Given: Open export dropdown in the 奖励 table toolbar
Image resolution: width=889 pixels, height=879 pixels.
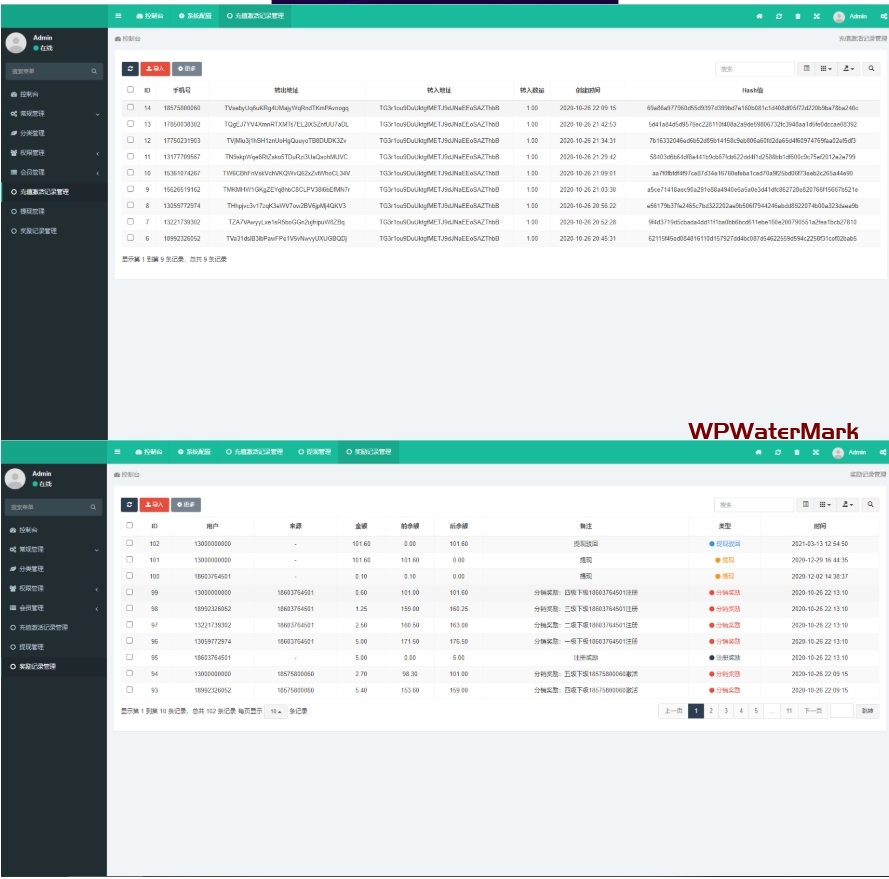Looking at the screenshot, I should pos(848,505).
